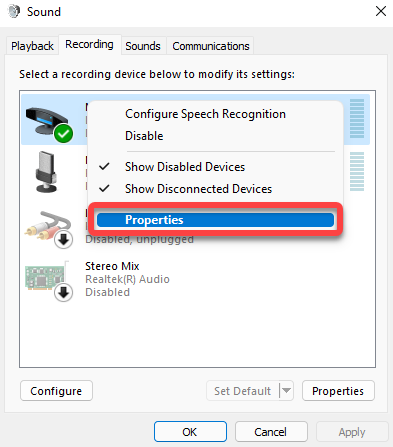Select Configure Speech Recognition menu entry

205,114
